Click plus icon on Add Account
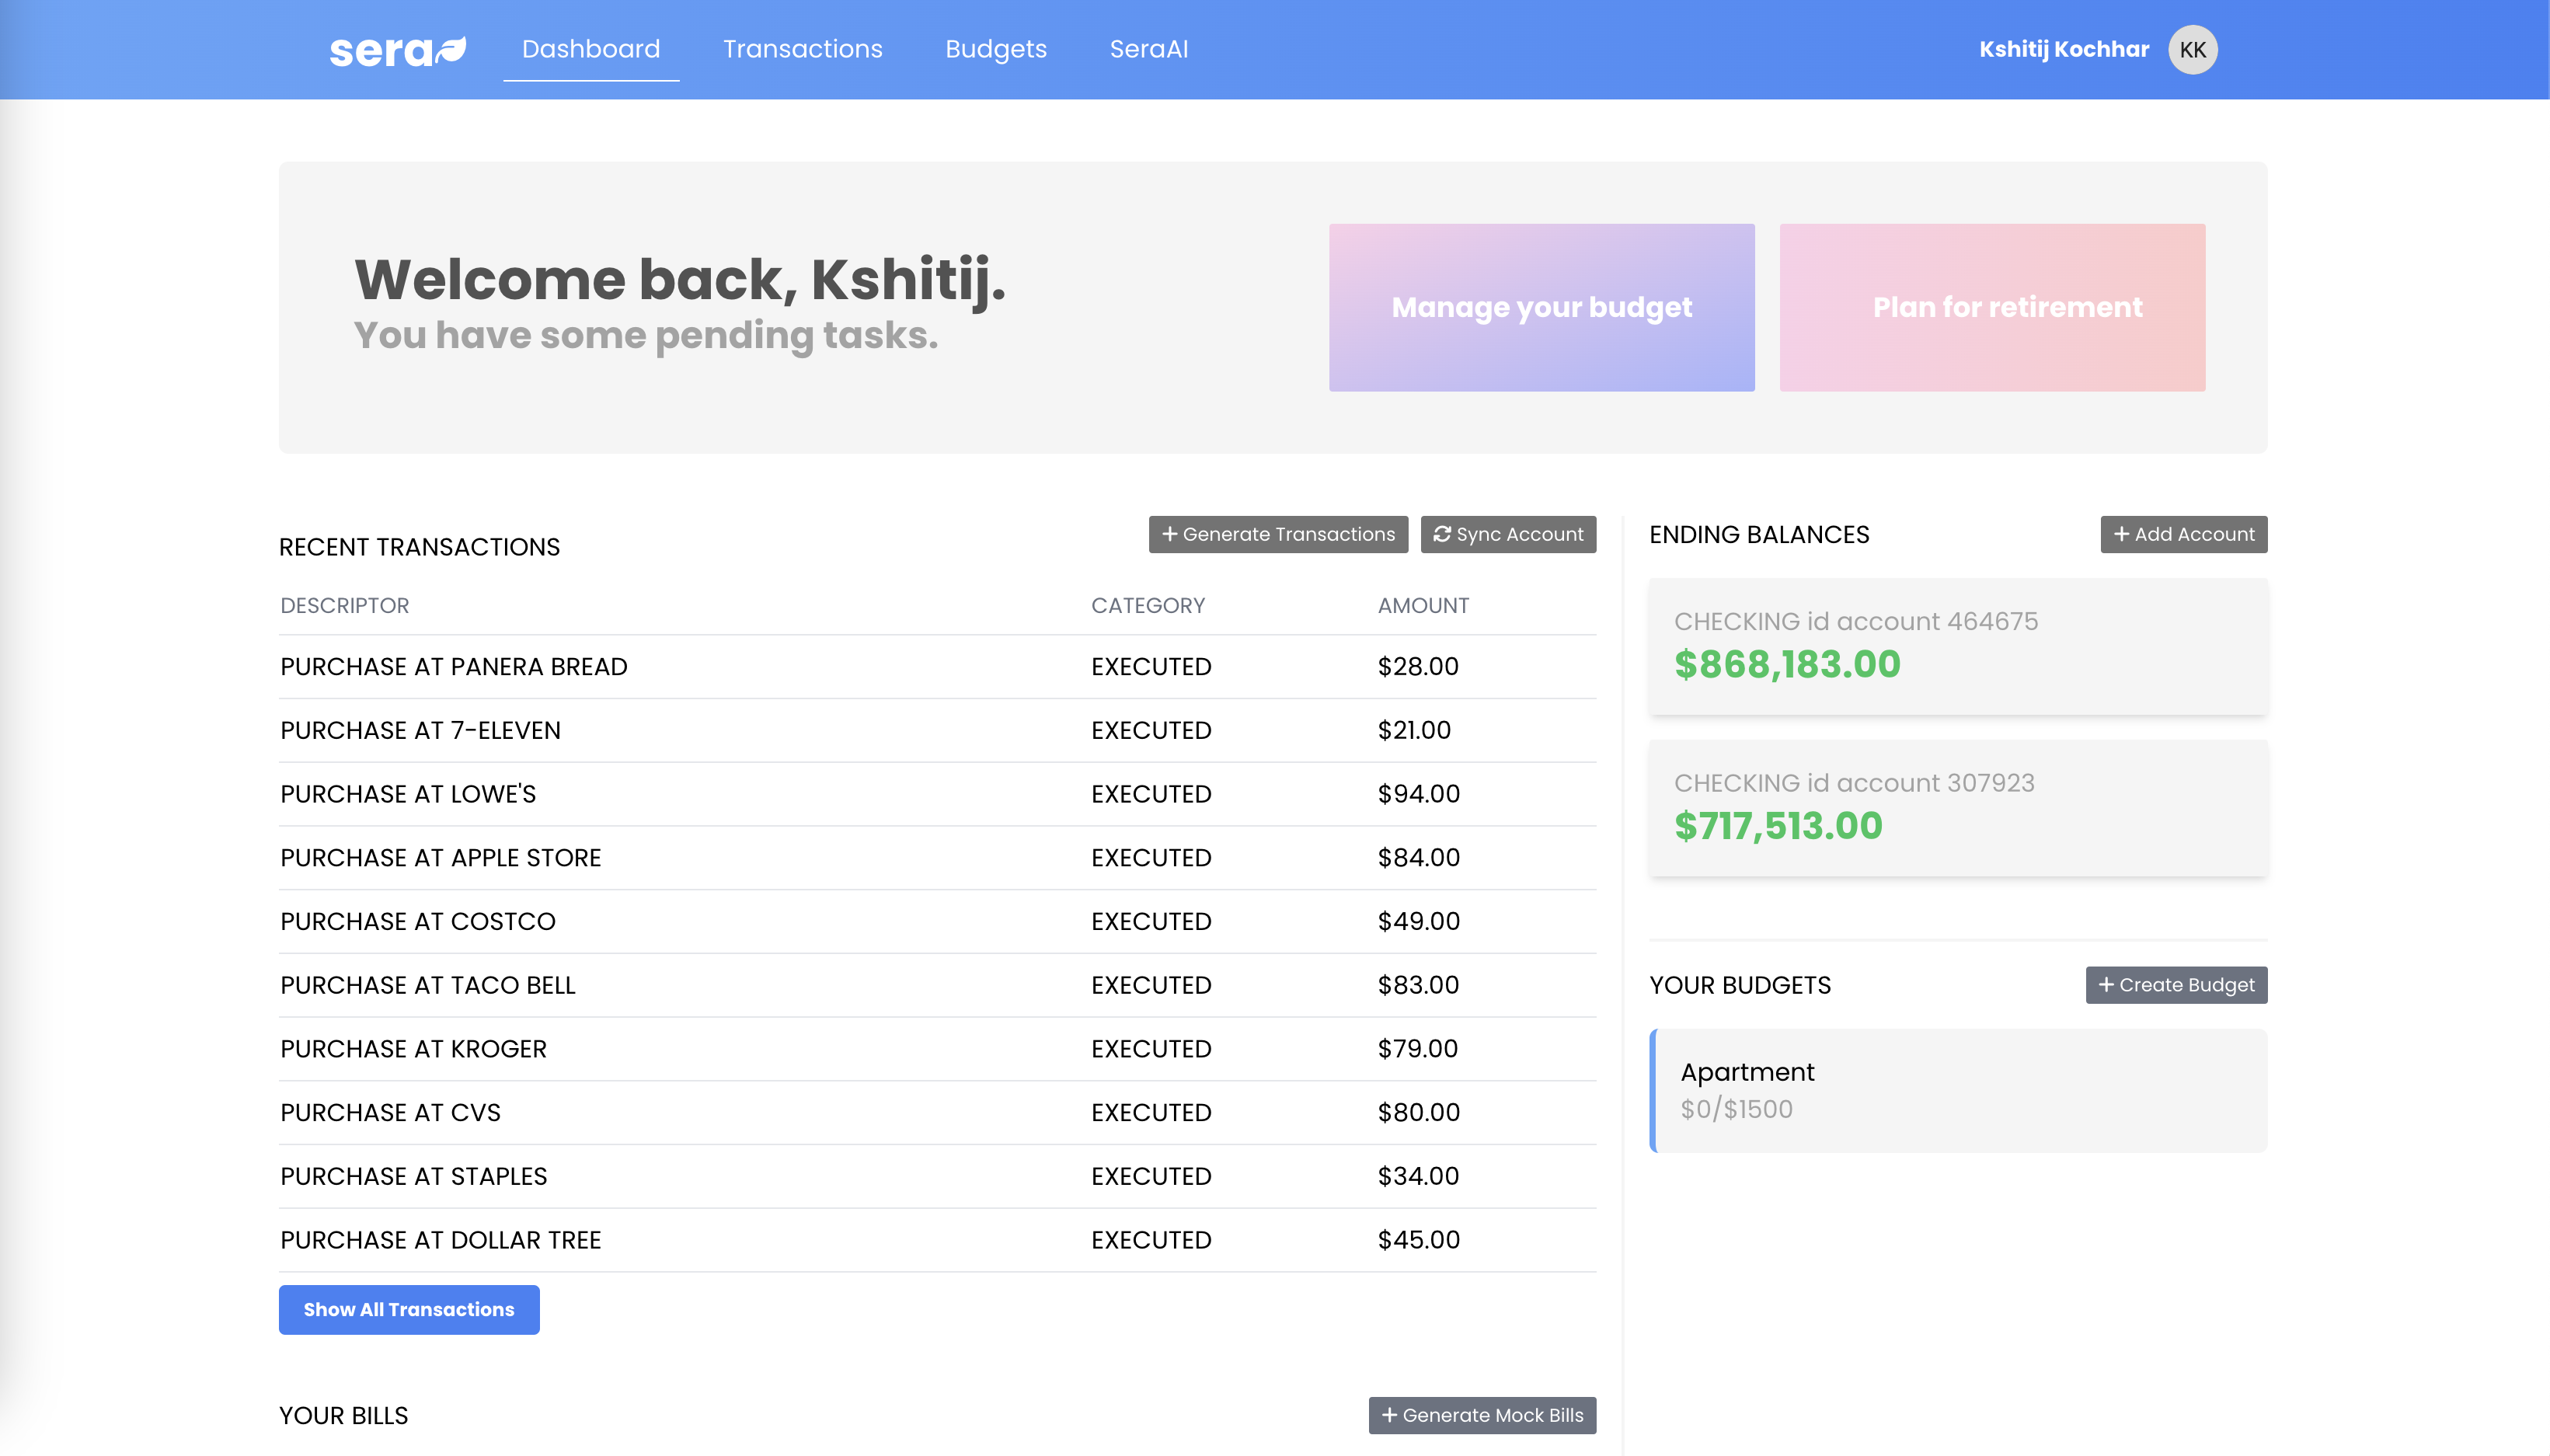The height and width of the screenshot is (1456, 2550). click(x=2120, y=534)
